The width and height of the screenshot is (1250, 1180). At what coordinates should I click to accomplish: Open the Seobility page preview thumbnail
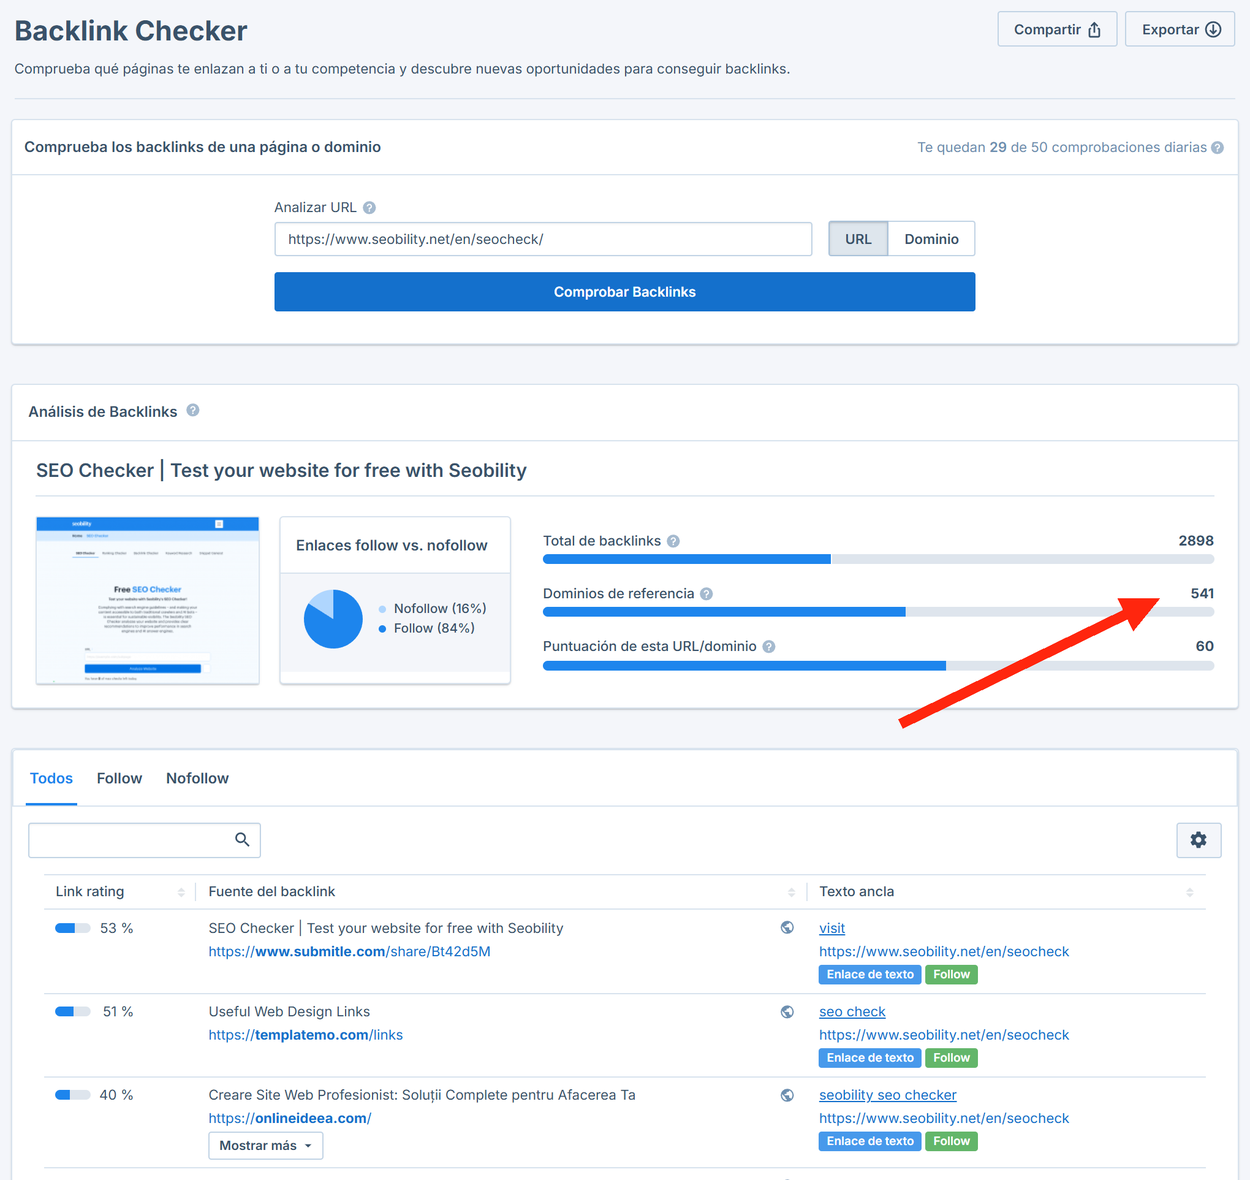tap(148, 600)
